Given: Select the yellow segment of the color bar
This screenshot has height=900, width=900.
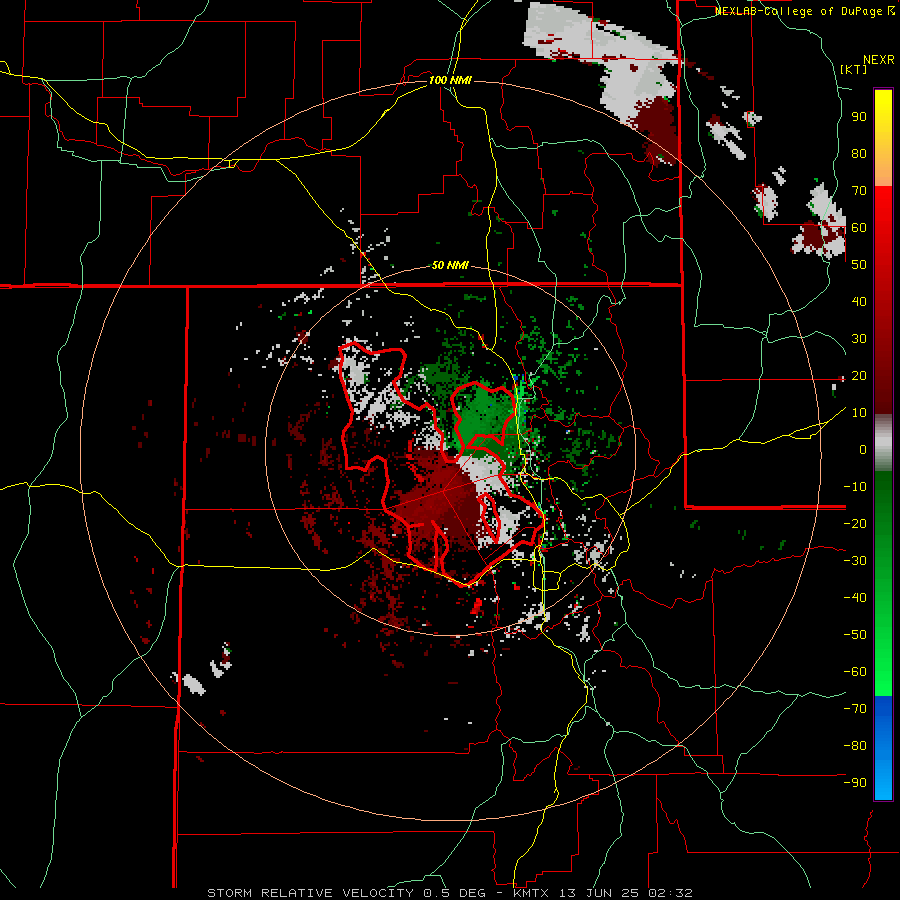Looking at the screenshot, I should click(x=883, y=138).
